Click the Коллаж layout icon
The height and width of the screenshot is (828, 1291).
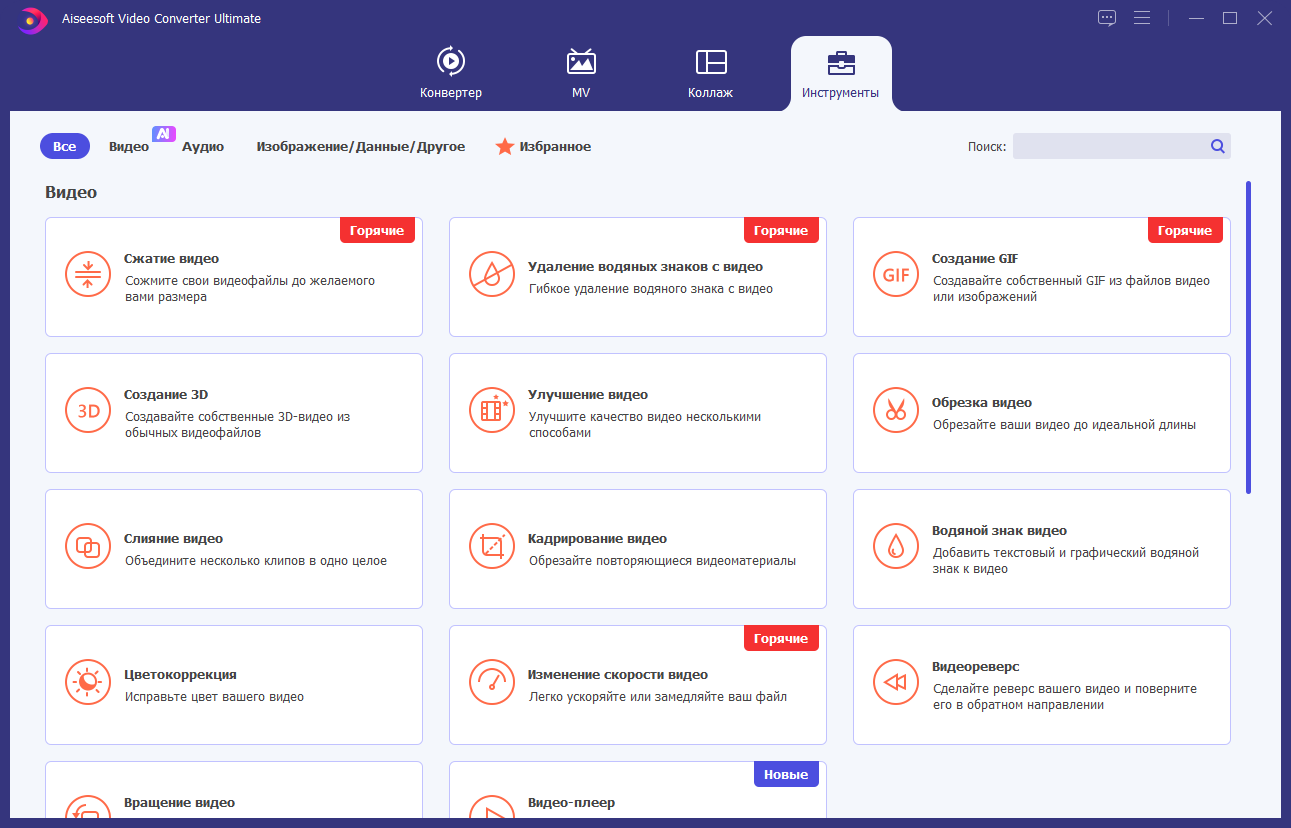711,61
